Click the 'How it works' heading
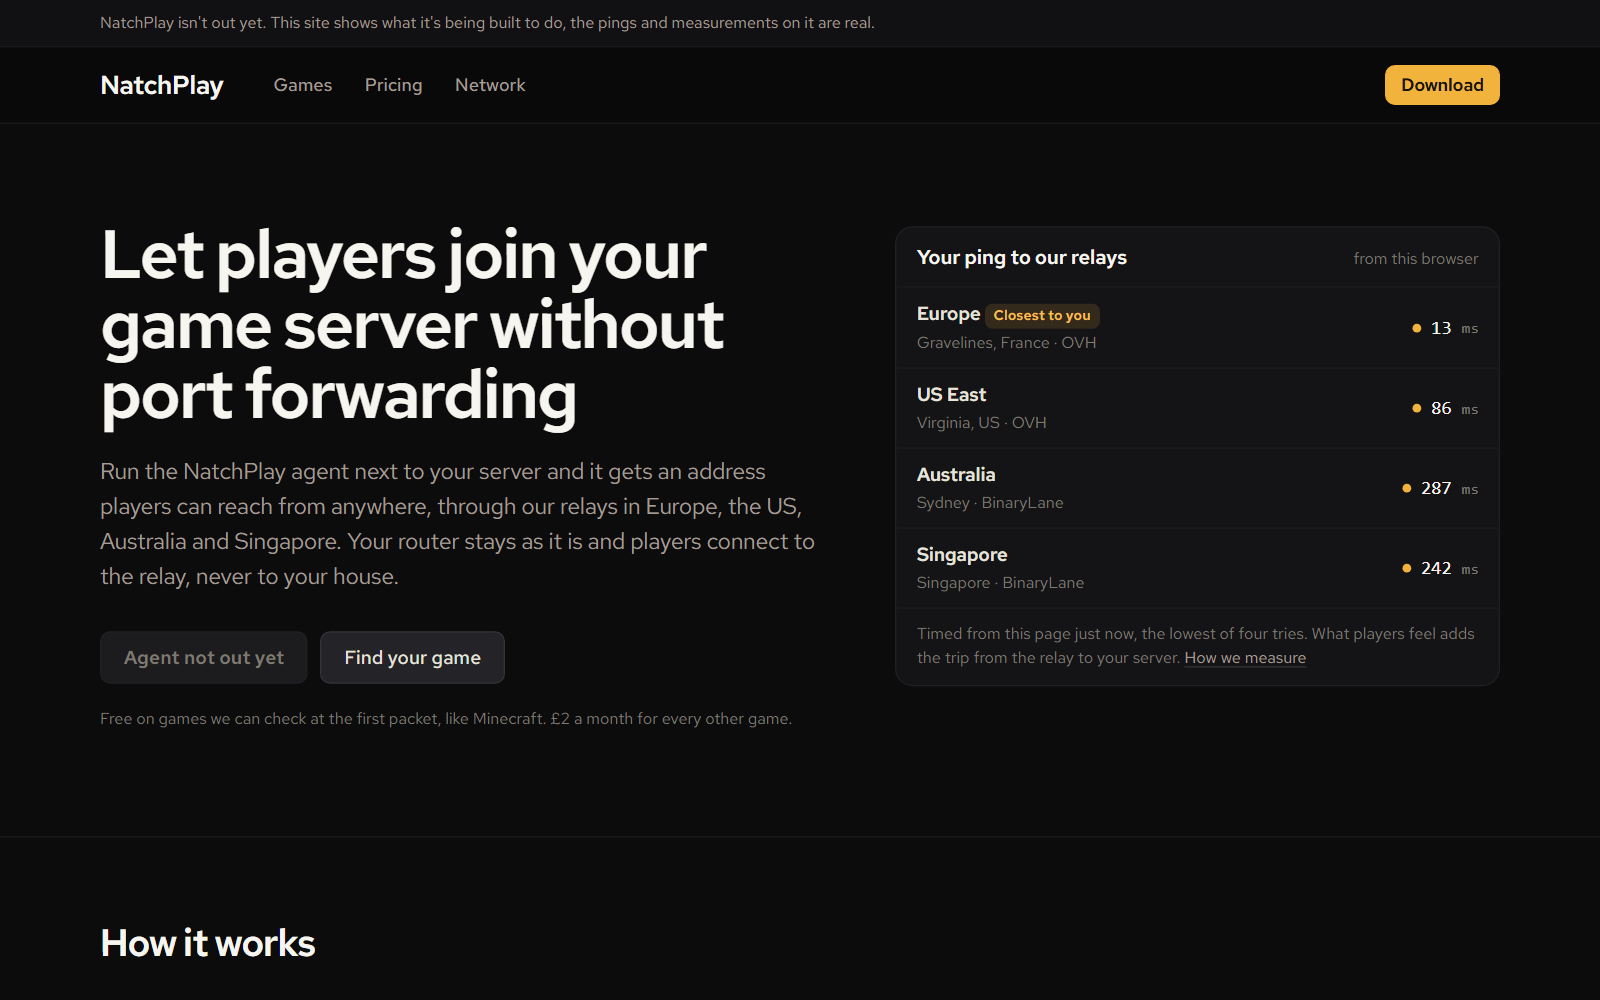The height and width of the screenshot is (1000, 1600). pos(208,944)
